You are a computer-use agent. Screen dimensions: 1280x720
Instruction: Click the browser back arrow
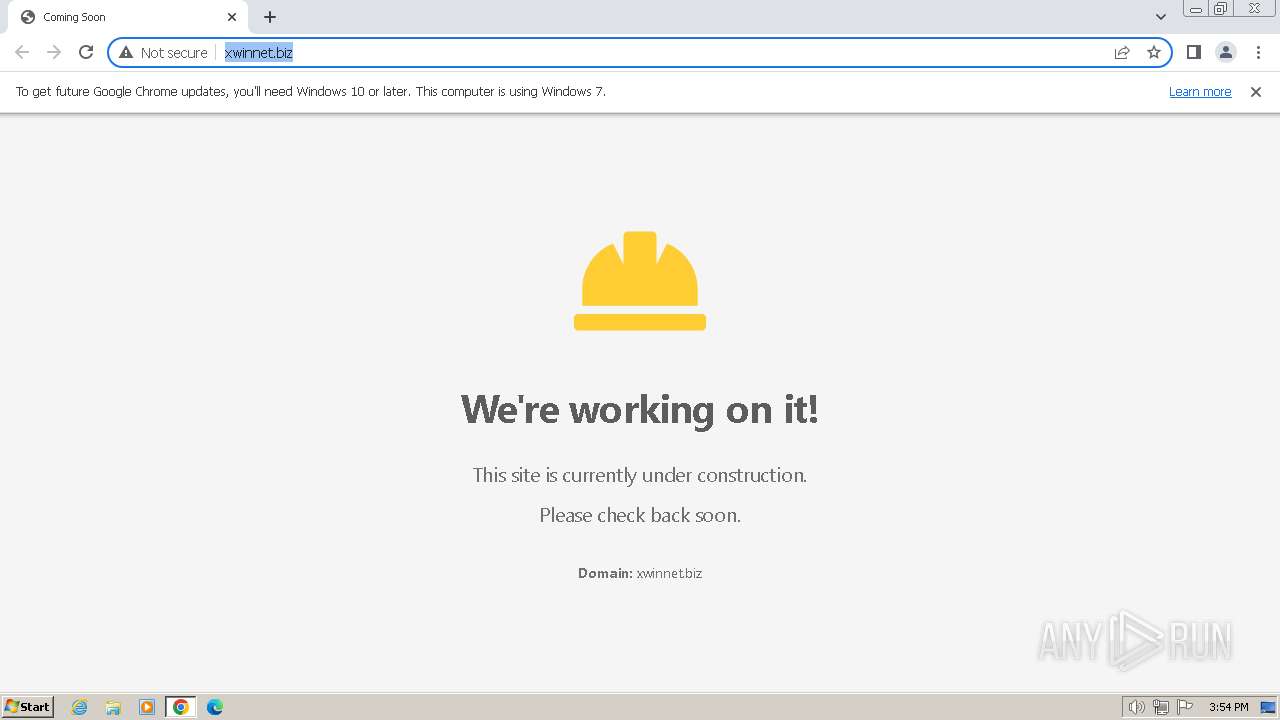tap(22, 52)
